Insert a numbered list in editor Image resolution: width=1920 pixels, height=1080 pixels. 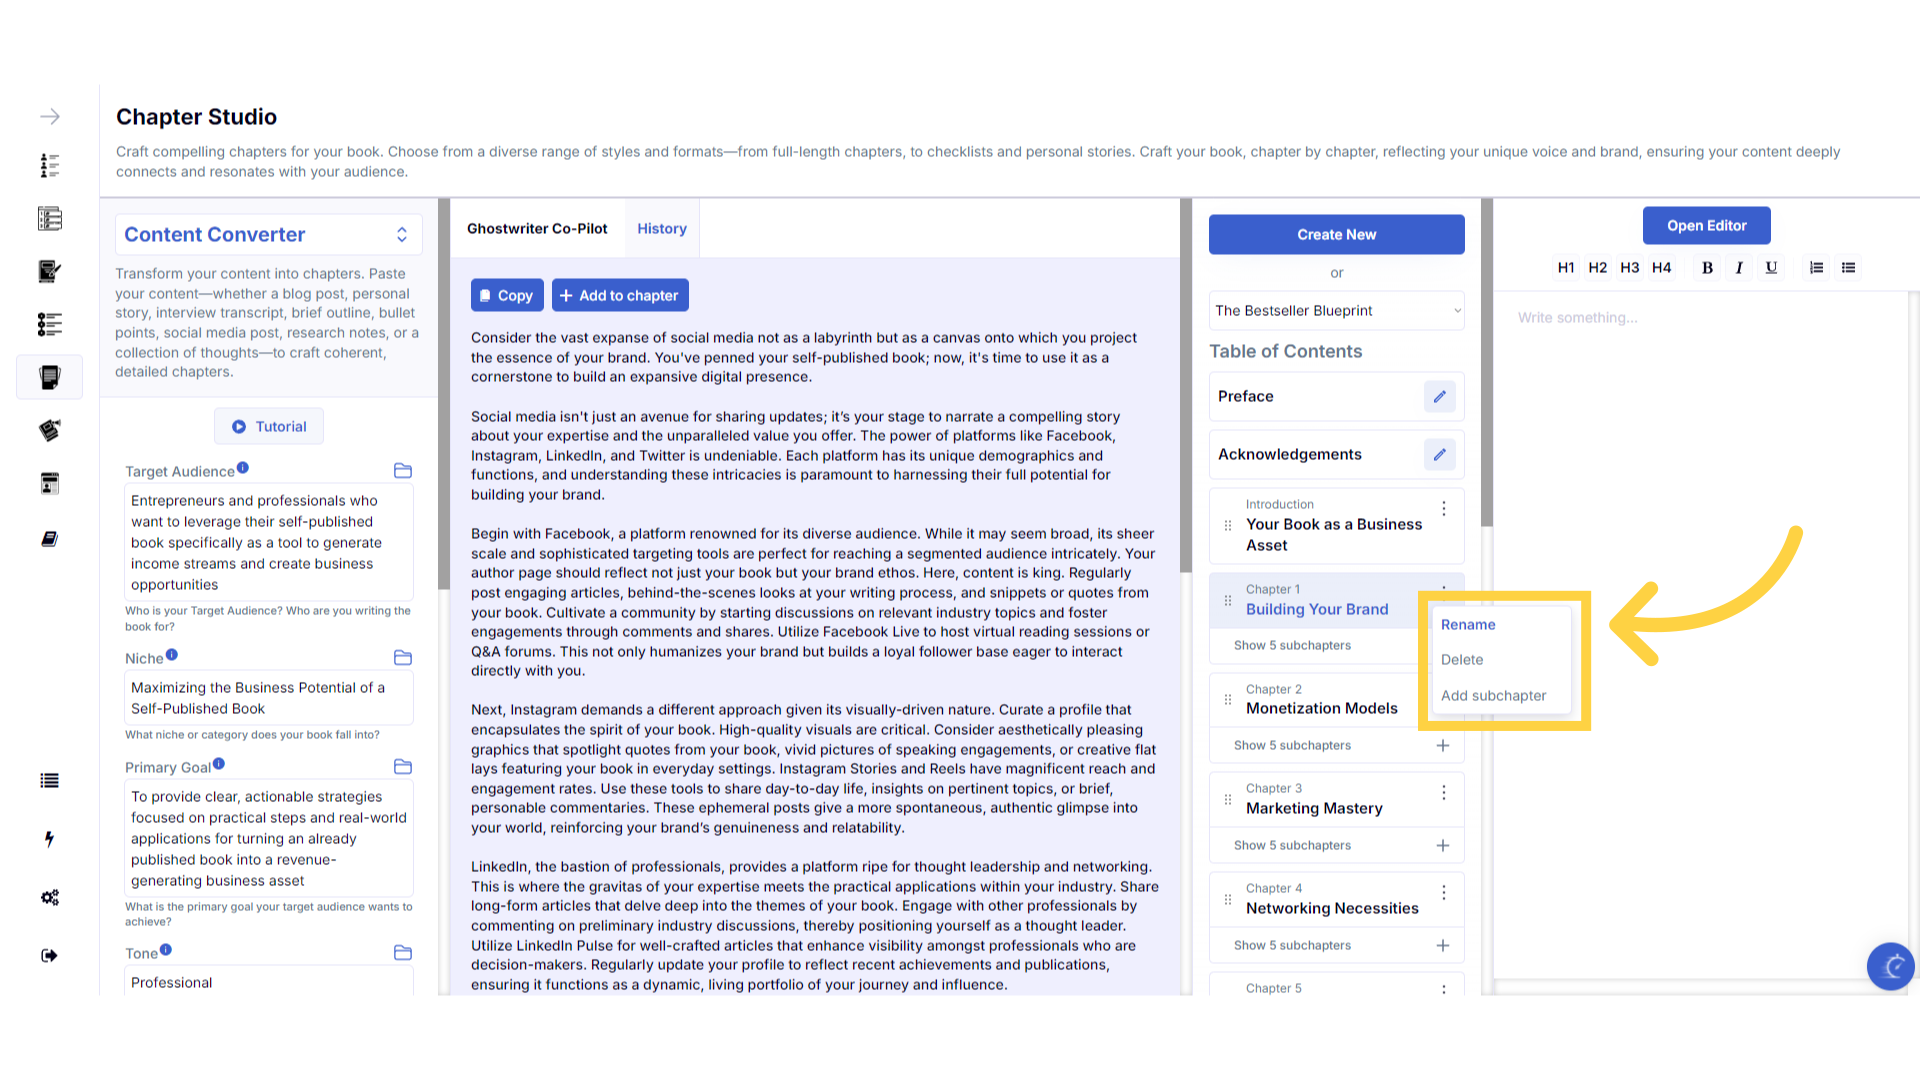point(1816,268)
